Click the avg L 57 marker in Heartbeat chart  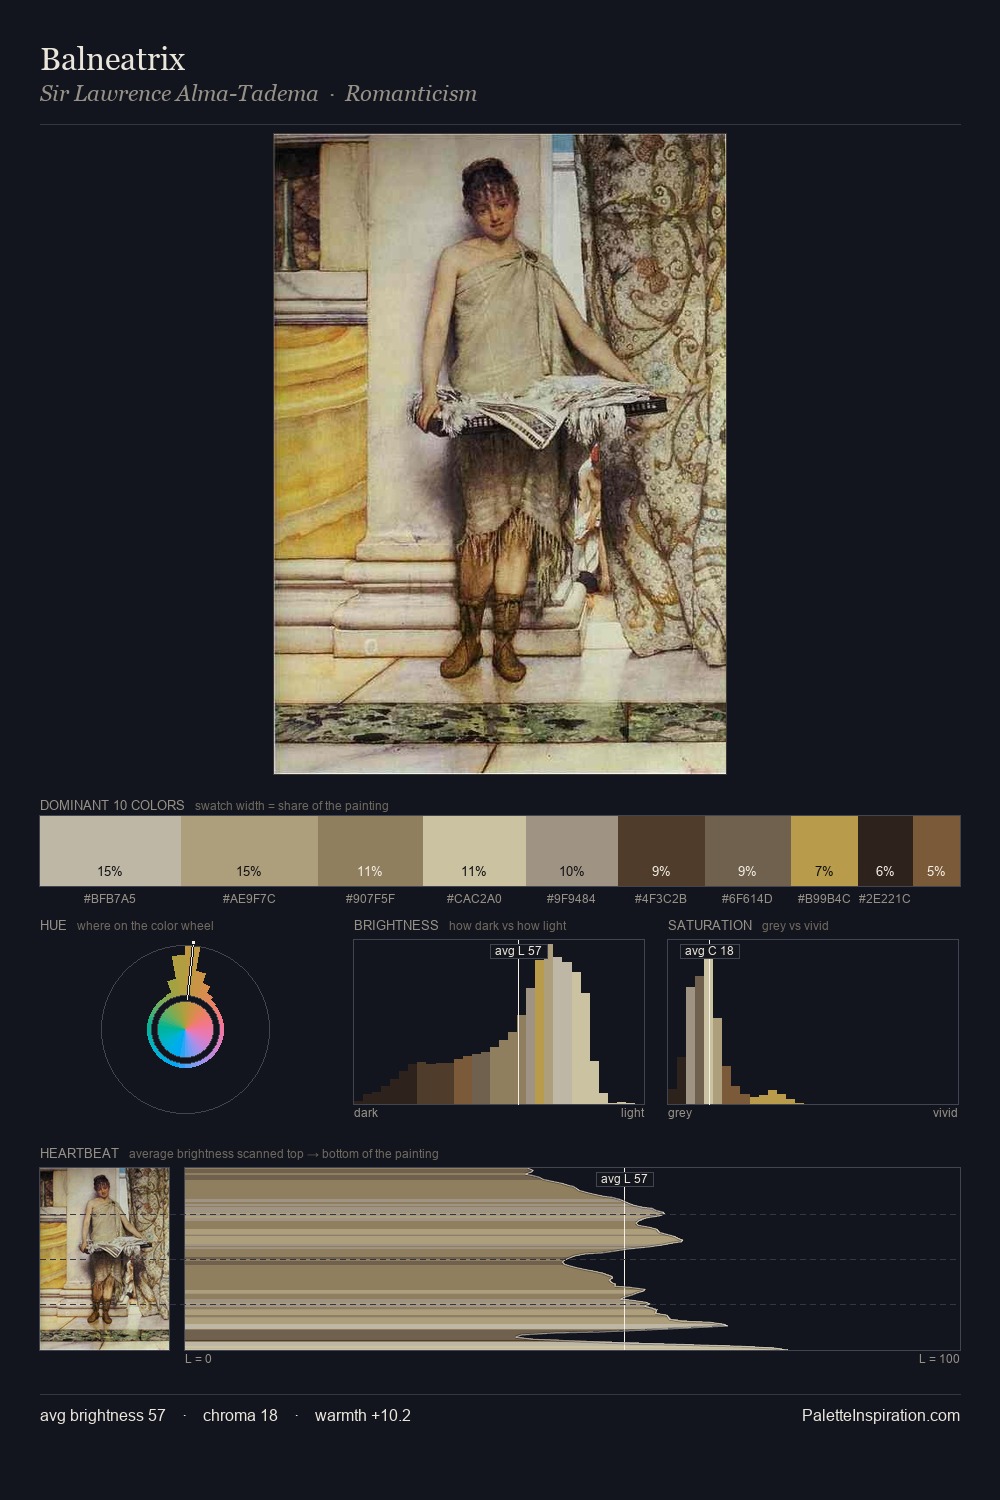coord(625,1179)
